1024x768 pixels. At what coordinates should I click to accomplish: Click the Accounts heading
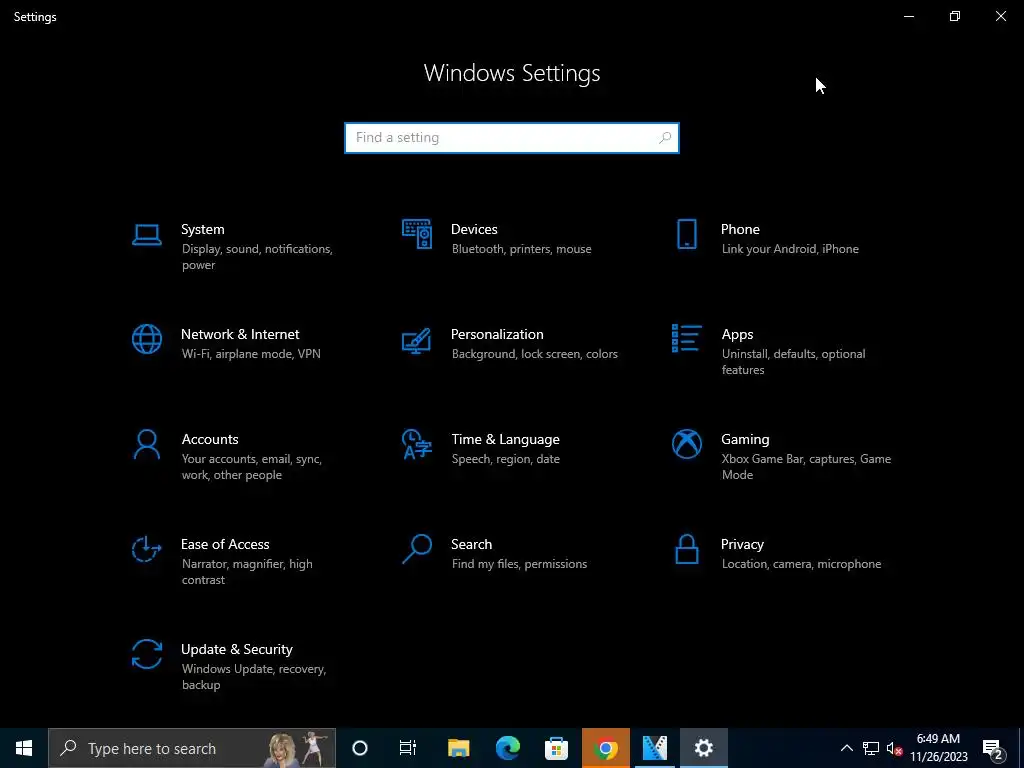210,440
